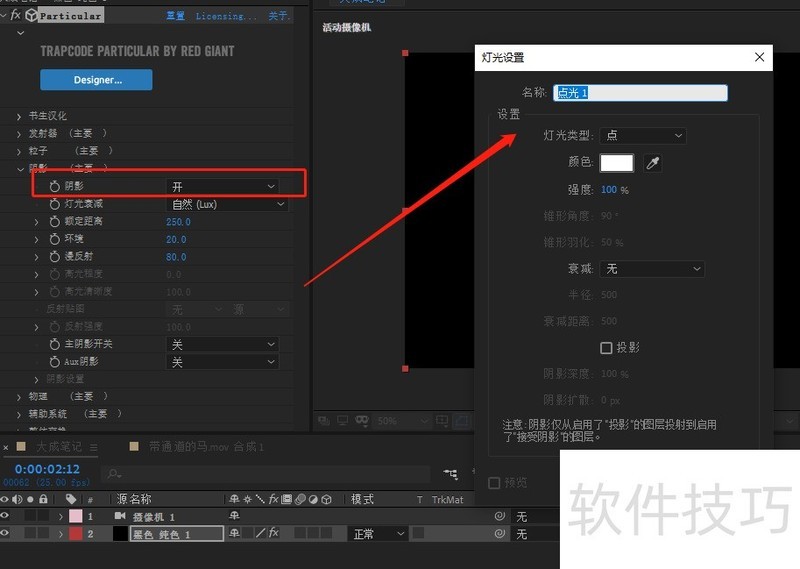
Task: Click the Designer... button
Action: pos(97,79)
